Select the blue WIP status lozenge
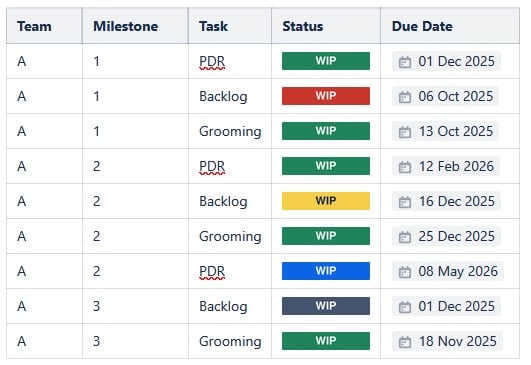The image size is (531, 365). pyautogui.click(x=326, y=271)
